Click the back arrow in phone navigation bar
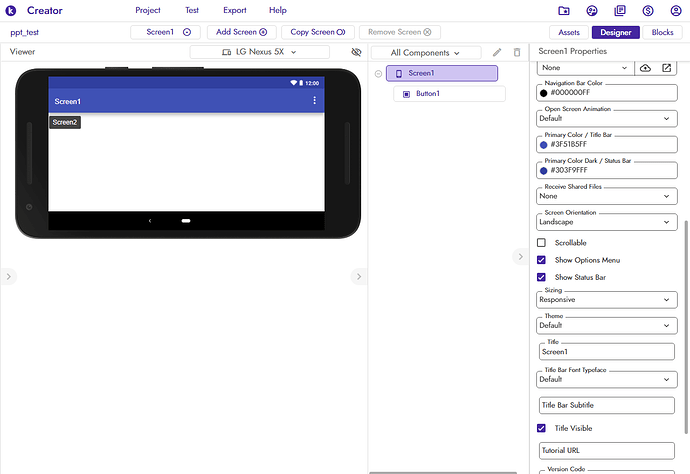Image resolution: width=690 pixels, height=474 pixels. tap(150, 220)
